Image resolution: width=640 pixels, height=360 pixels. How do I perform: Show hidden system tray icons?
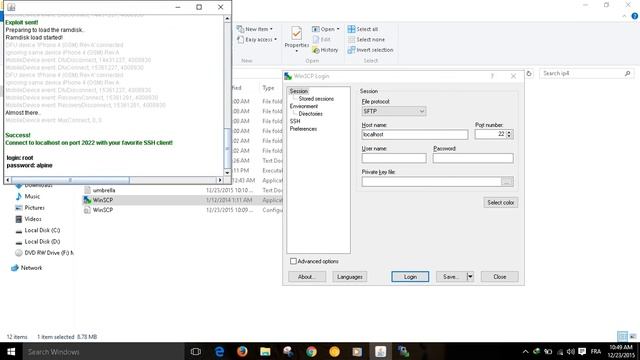tap(525, 351)
